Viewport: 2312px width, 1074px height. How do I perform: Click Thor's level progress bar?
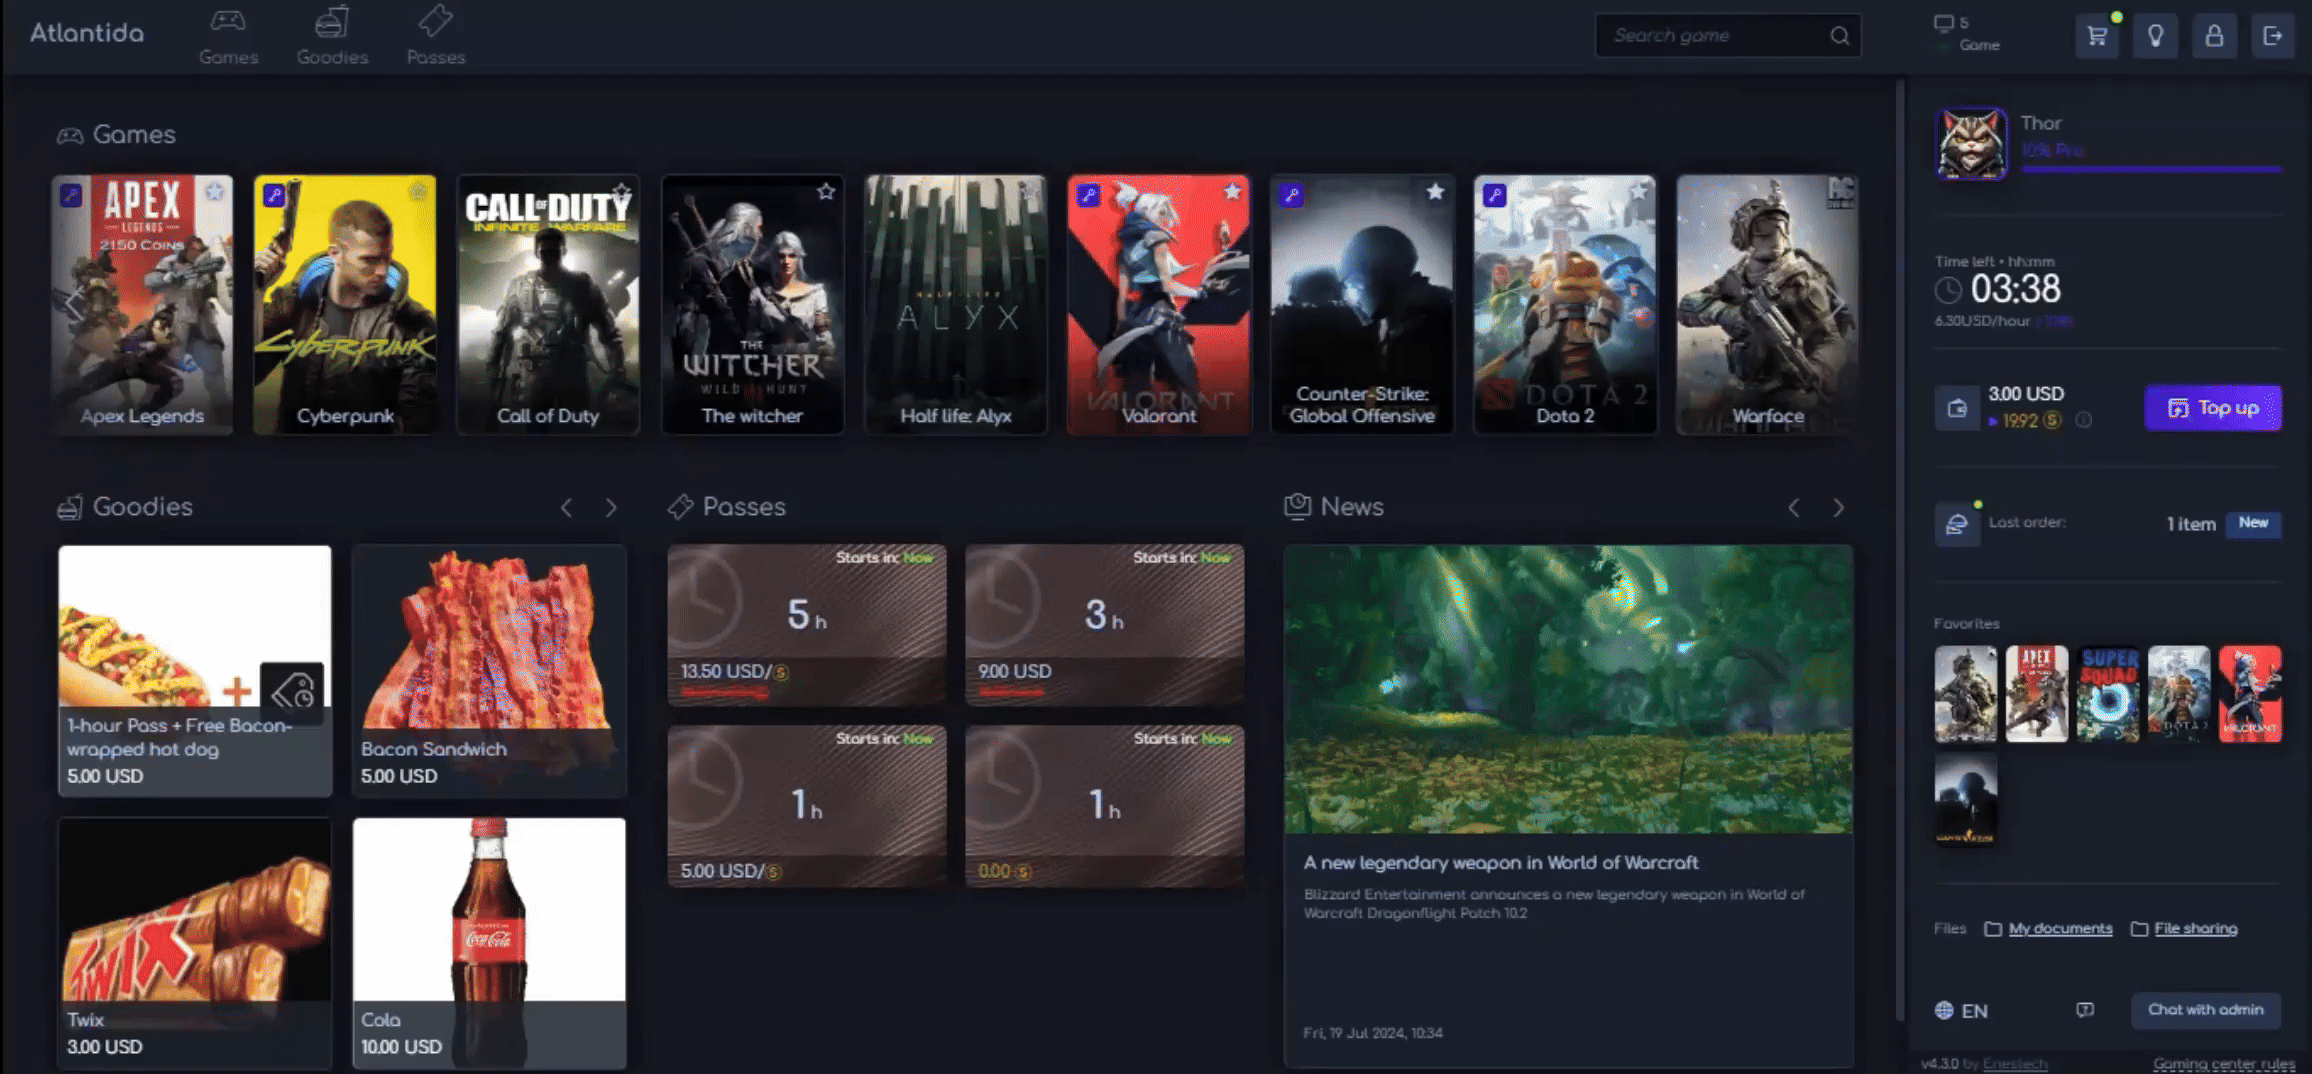pos(2151,170)
